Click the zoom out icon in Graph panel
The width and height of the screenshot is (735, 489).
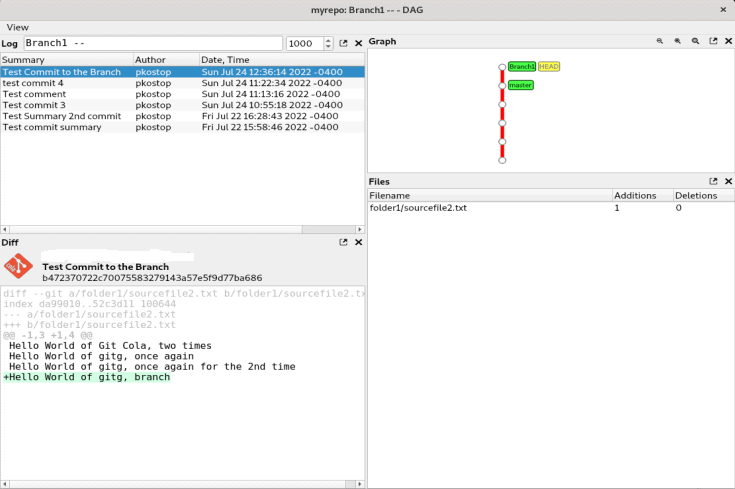pyautogui.click(x=660, y=41)
